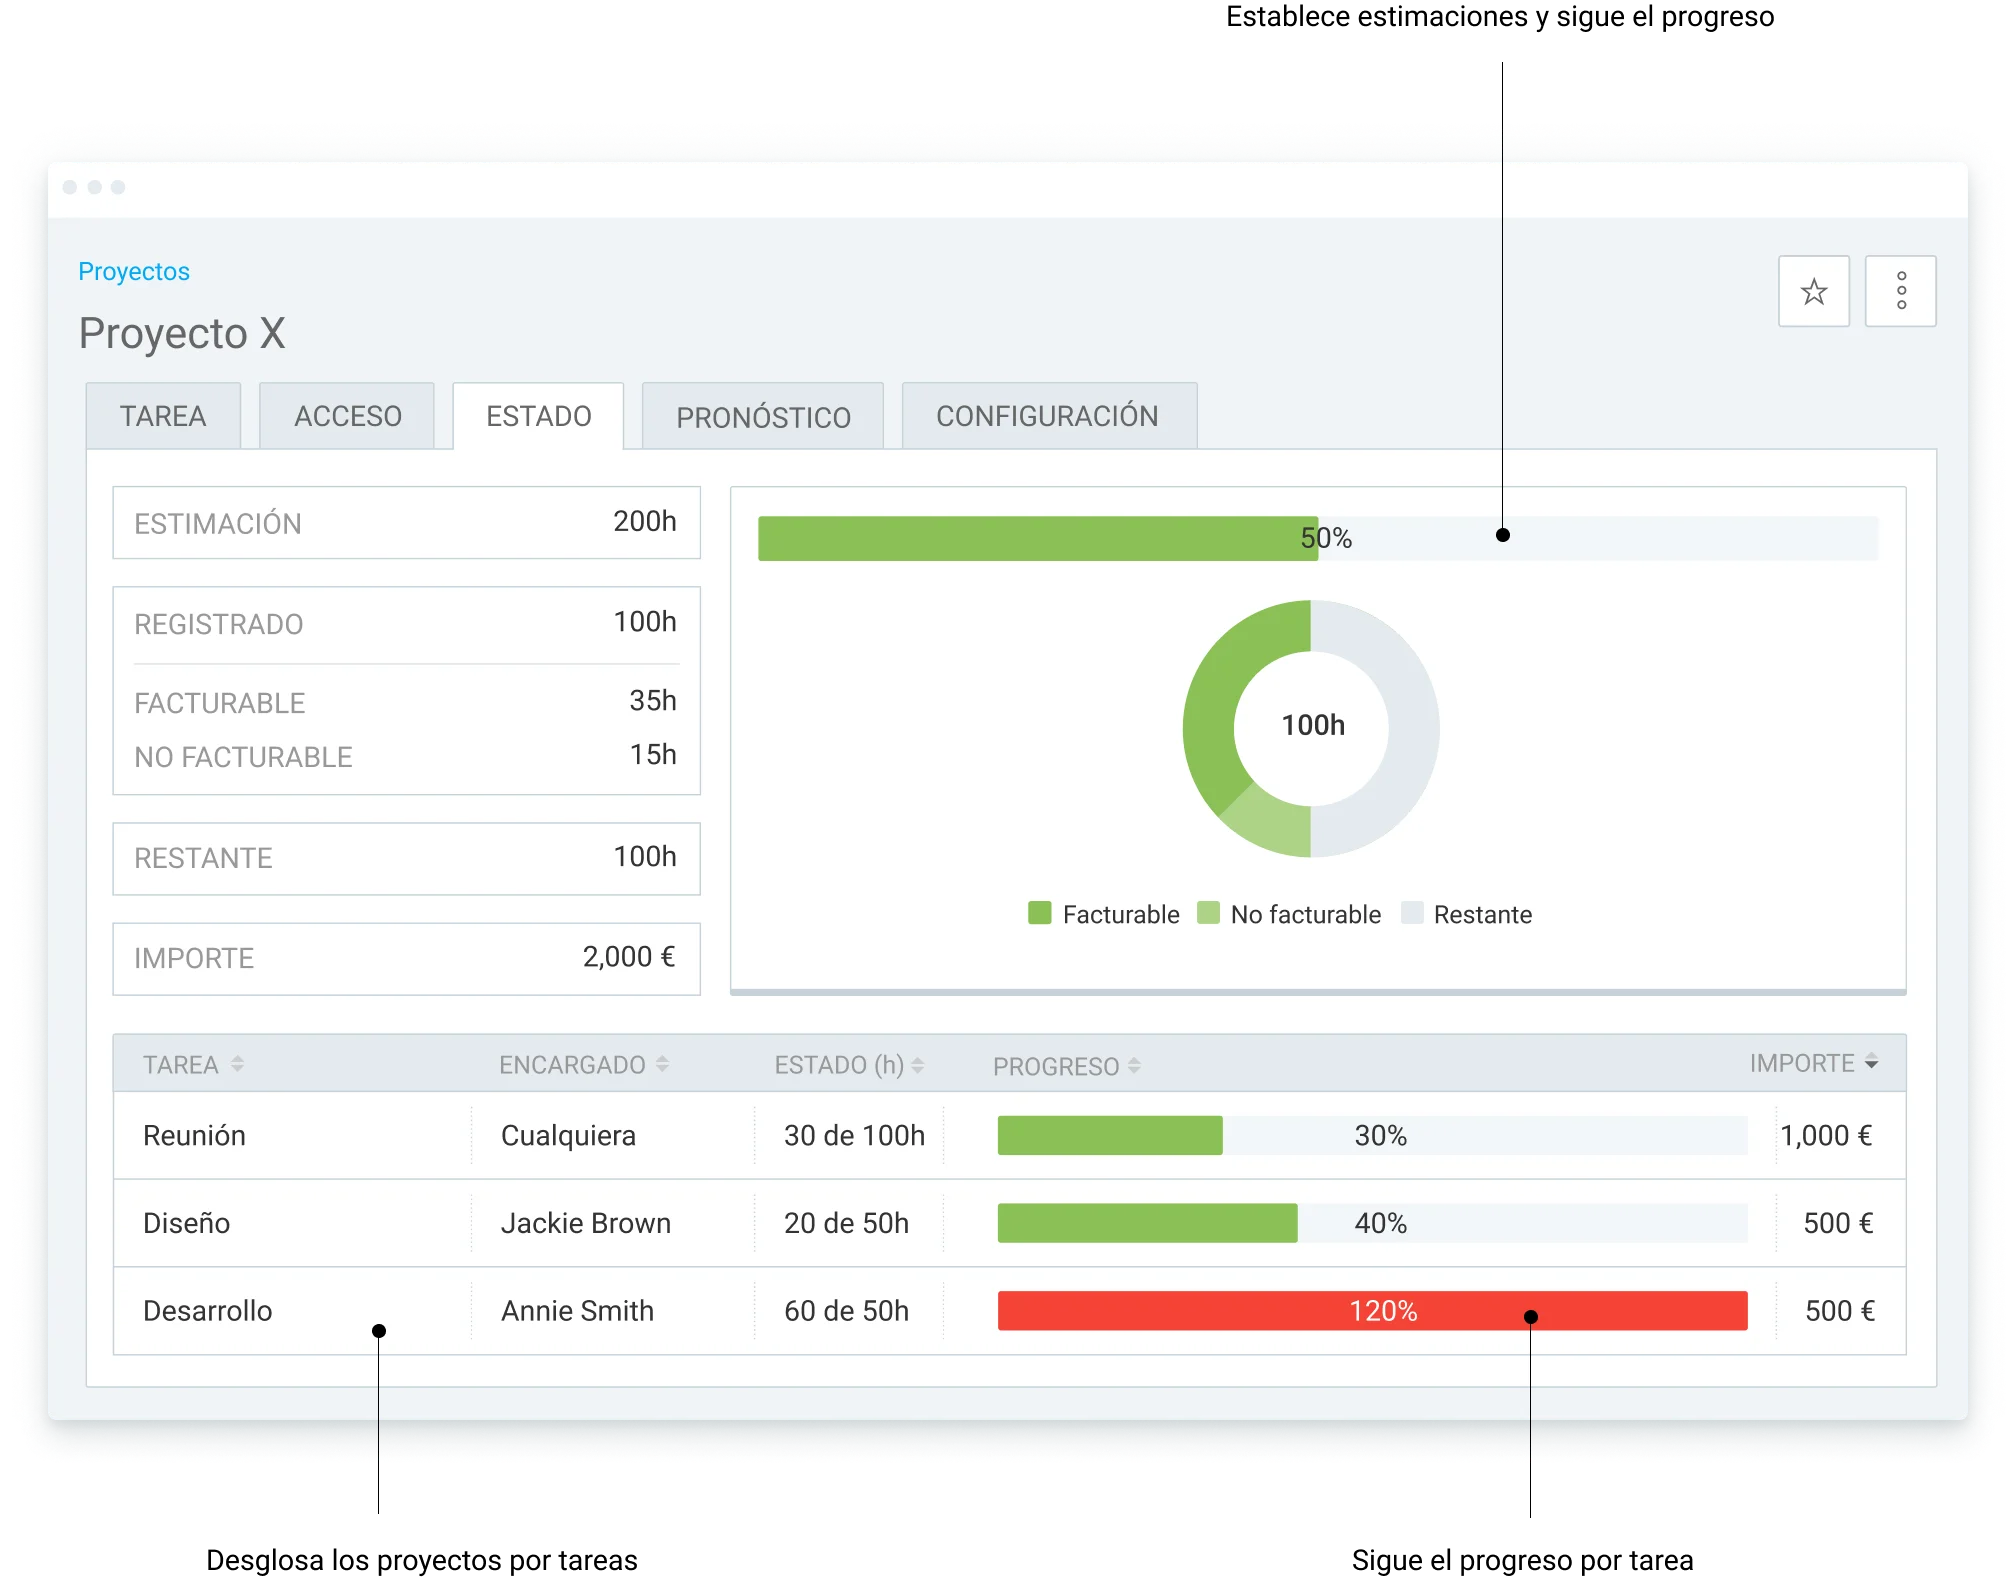Open the three-dot project options menu
The width and height of the screenshot is (2016, 1580).
(x=1901, y=291)
